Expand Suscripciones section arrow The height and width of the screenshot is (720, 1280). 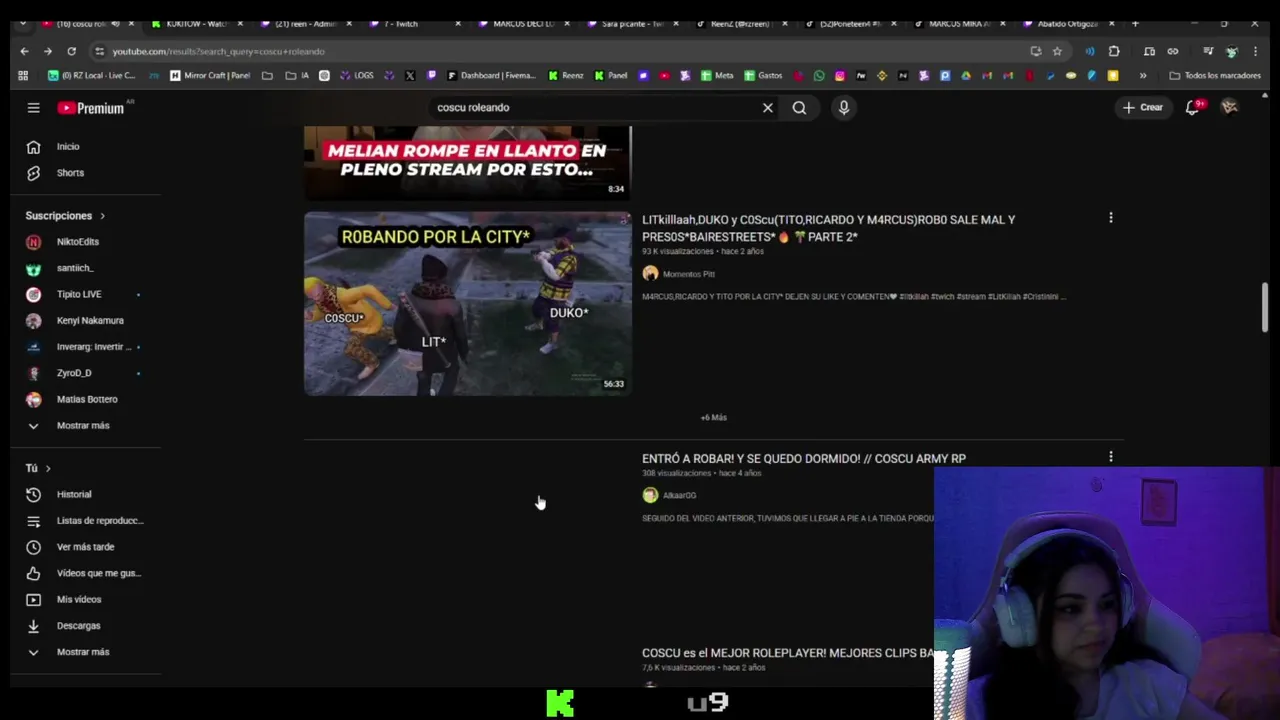click(102, 216)
